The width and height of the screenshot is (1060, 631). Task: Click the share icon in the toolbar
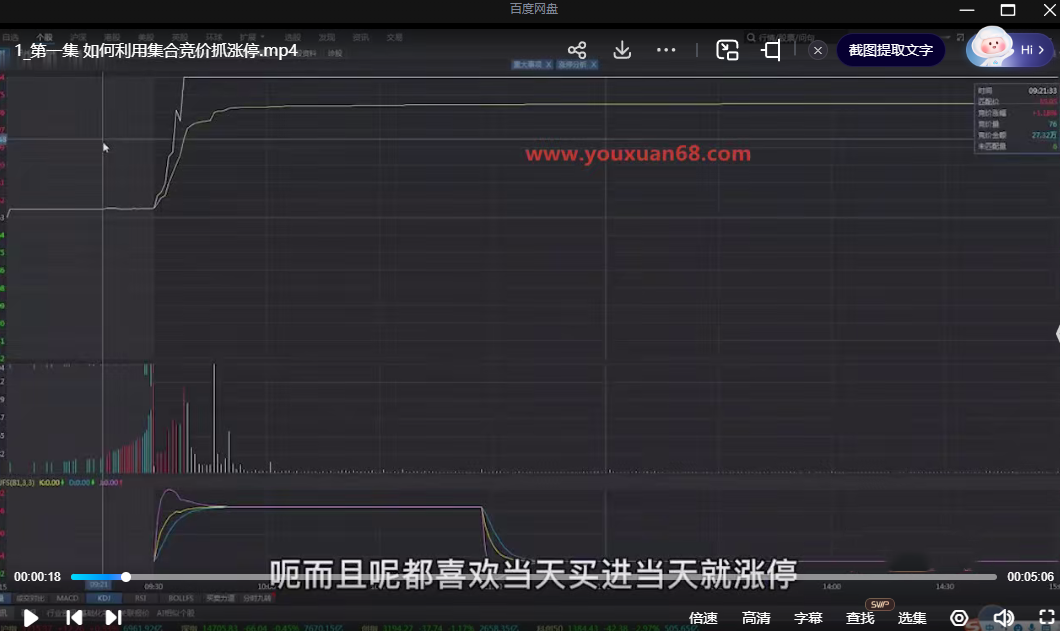pyautogui.click(x=577, y=49)
